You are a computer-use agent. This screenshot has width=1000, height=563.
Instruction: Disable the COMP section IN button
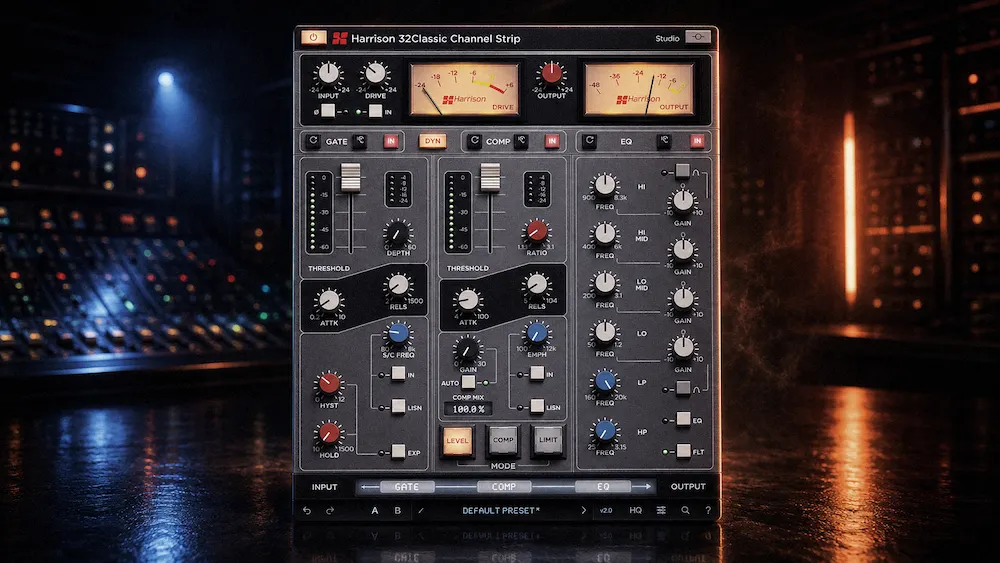point(552,141)
